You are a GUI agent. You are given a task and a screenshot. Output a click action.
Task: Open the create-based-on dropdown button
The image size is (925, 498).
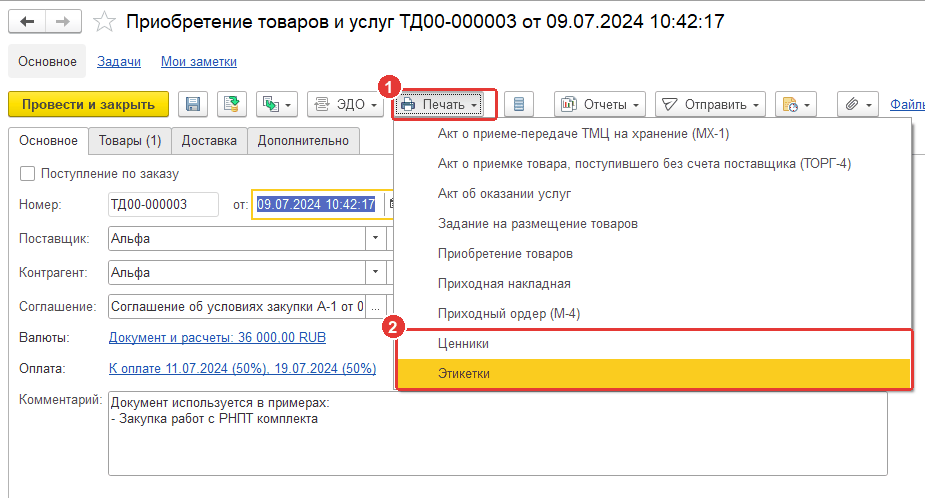click(277, 104)
